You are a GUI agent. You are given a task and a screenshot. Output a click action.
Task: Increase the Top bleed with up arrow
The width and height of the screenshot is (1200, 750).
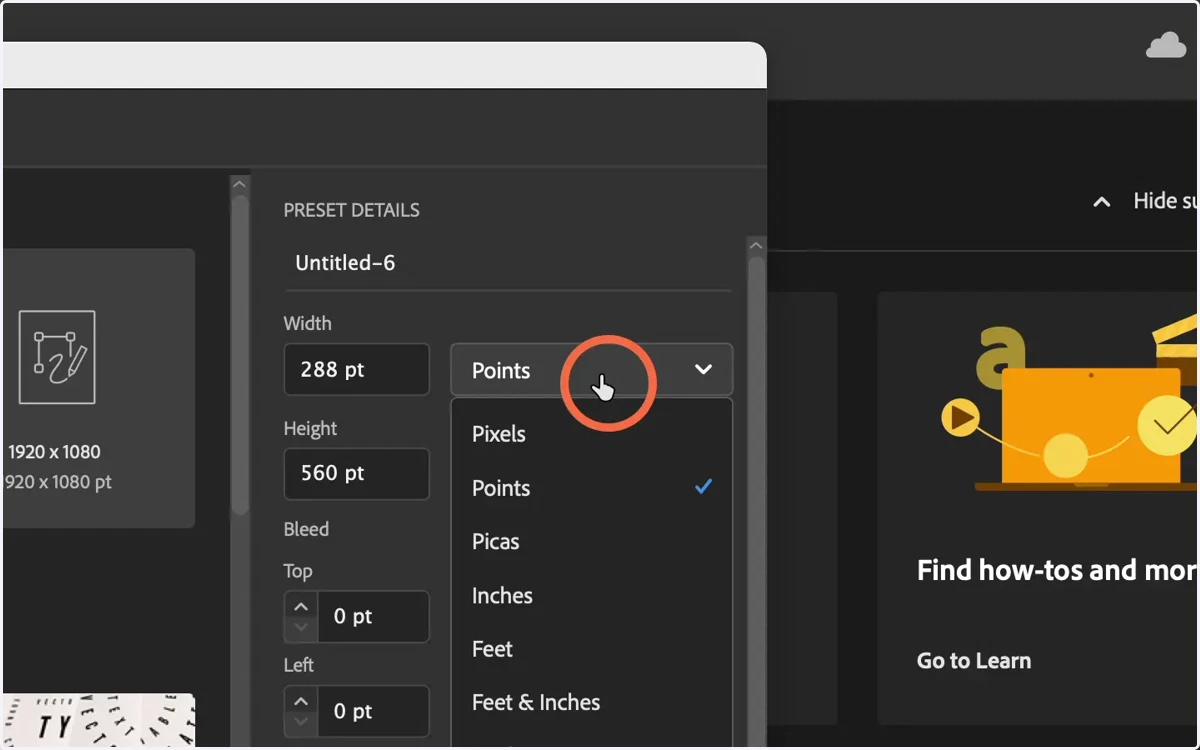pos(301,605)
